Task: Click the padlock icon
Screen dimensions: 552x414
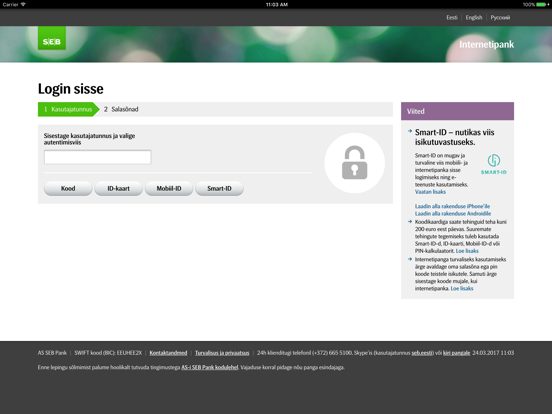Action: tap(355, 163)
